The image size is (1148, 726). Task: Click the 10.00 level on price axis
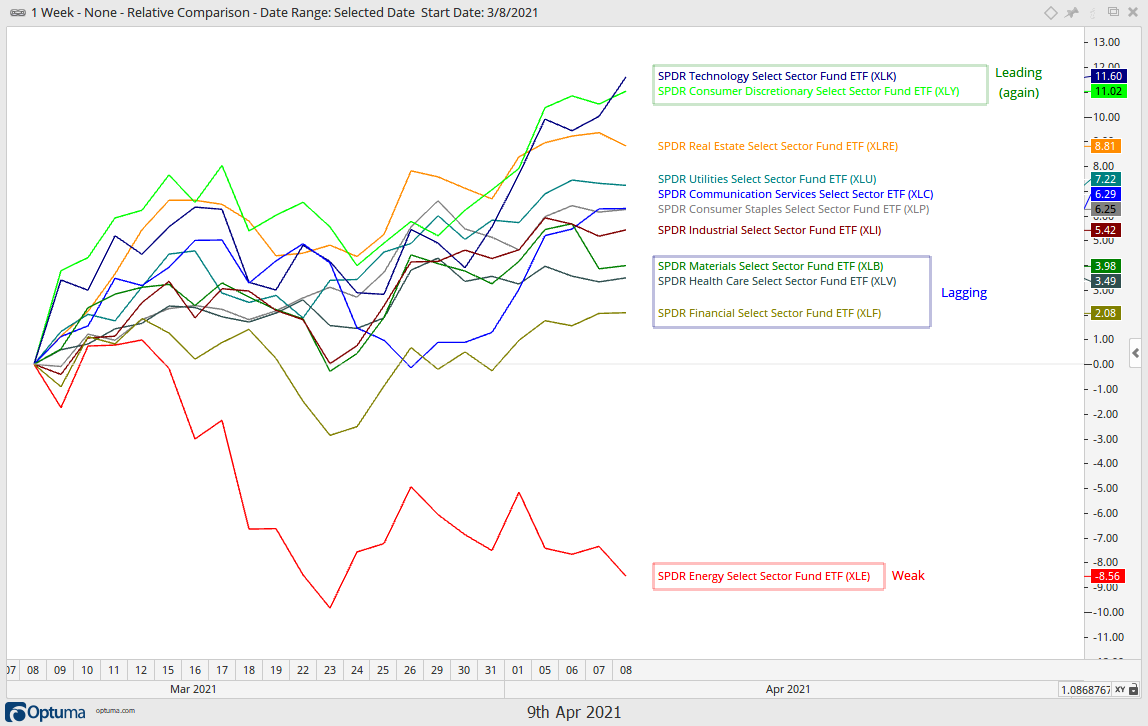(1106, 117)
